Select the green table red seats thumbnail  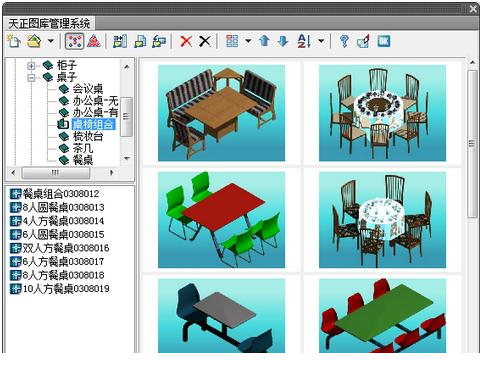tap(382, 316)
